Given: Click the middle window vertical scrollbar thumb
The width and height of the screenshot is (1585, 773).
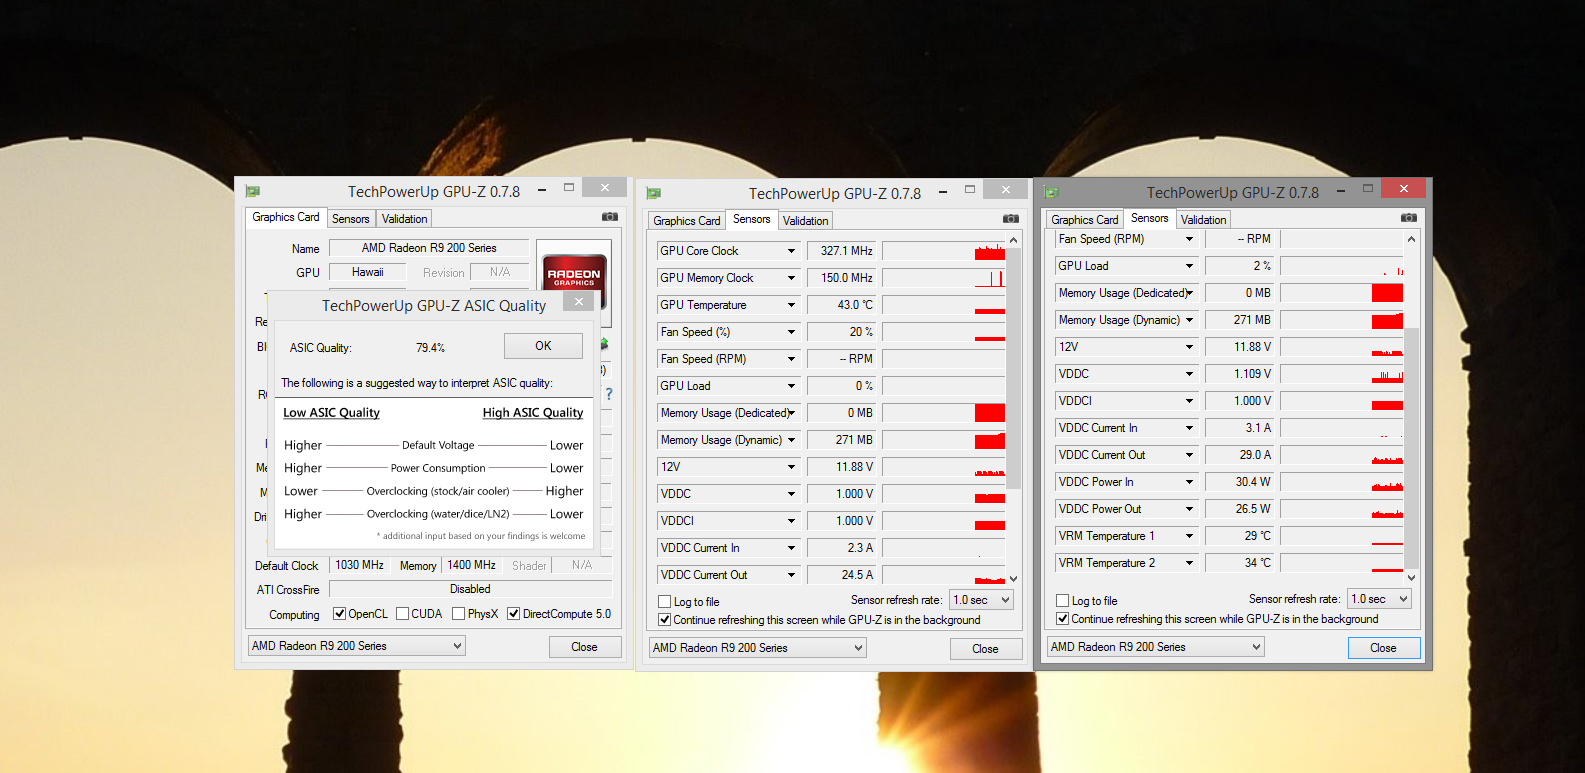Looking at the screenshot, I should [x=1013, y=369].
